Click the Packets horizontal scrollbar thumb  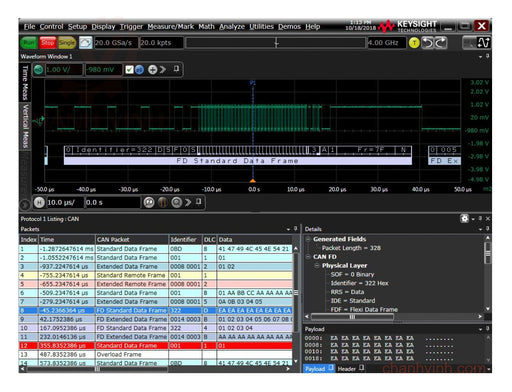point(97,369)
